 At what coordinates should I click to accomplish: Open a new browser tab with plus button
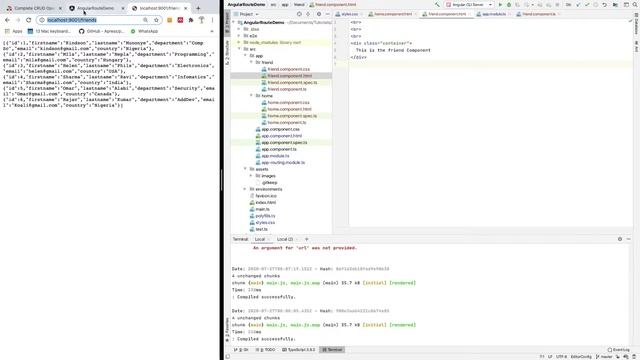[x=198, y=8]
